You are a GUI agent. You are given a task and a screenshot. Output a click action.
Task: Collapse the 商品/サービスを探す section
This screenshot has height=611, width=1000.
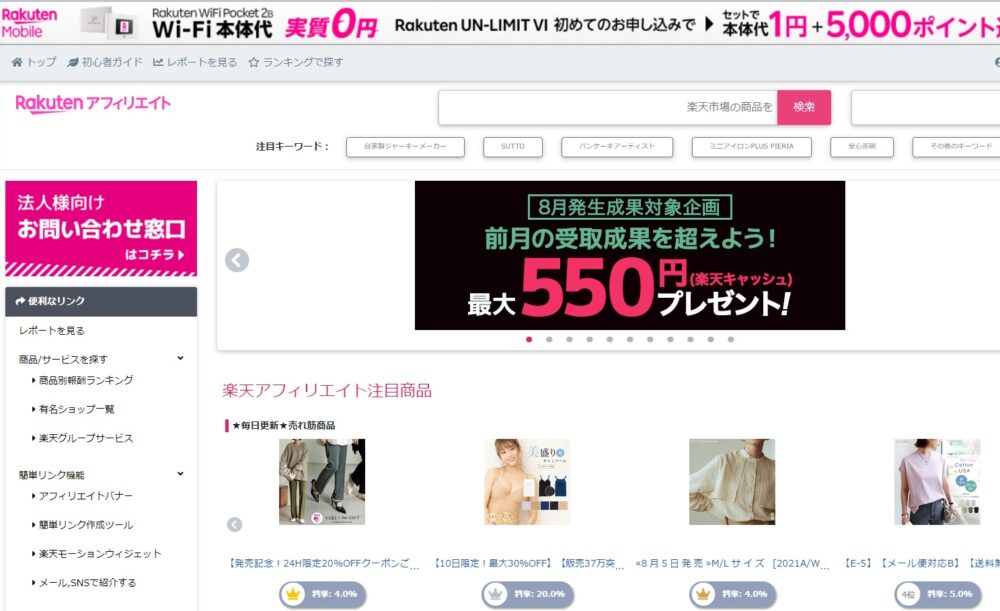180,358
